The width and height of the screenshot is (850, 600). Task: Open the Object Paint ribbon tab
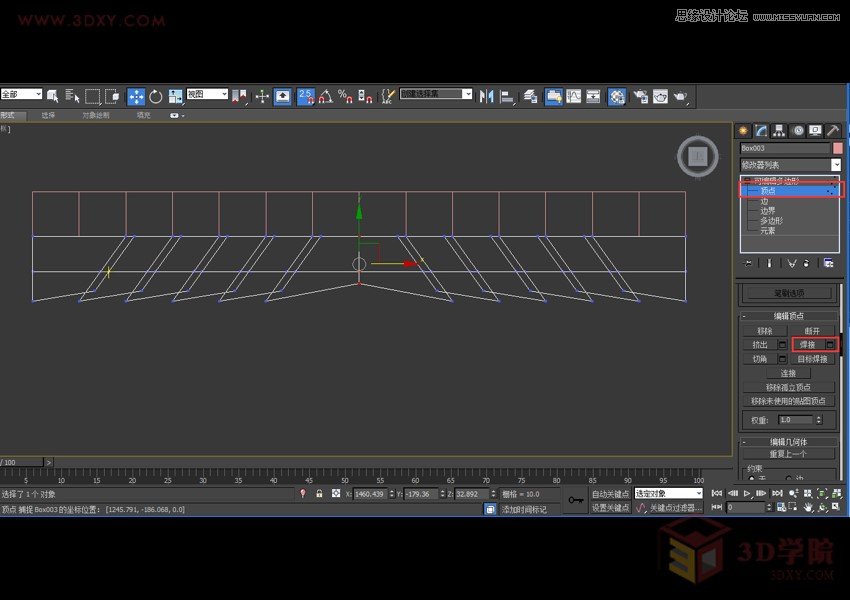tap(96, 113)
